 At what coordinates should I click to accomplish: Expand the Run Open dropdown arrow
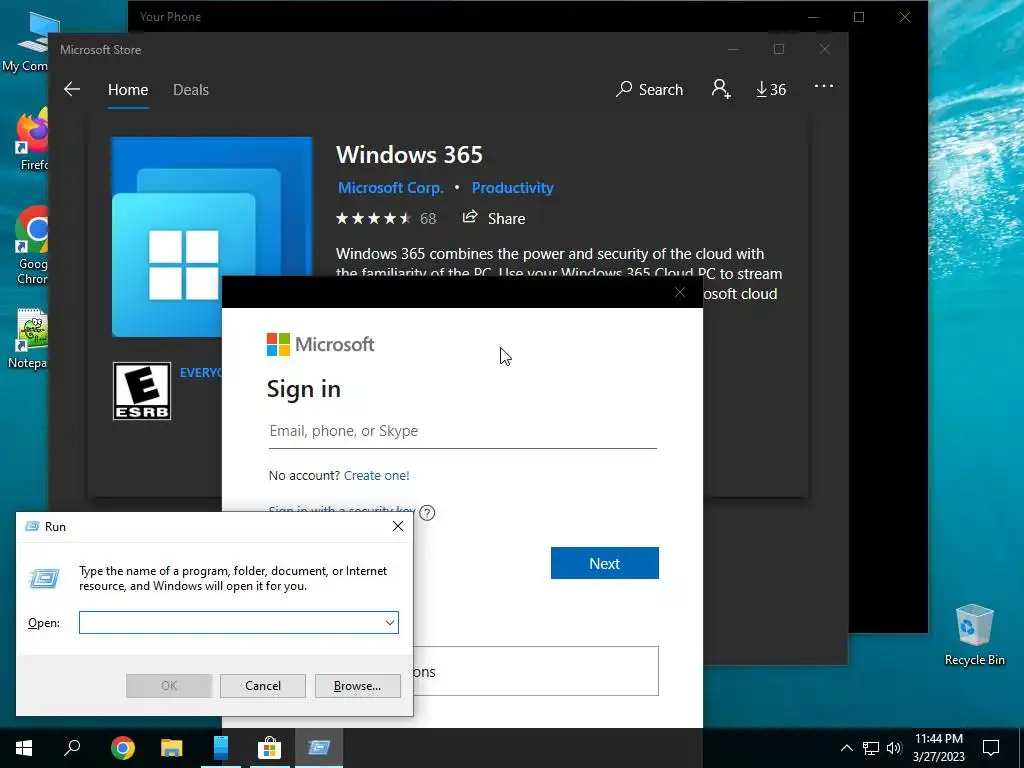[x=390, y=622]
